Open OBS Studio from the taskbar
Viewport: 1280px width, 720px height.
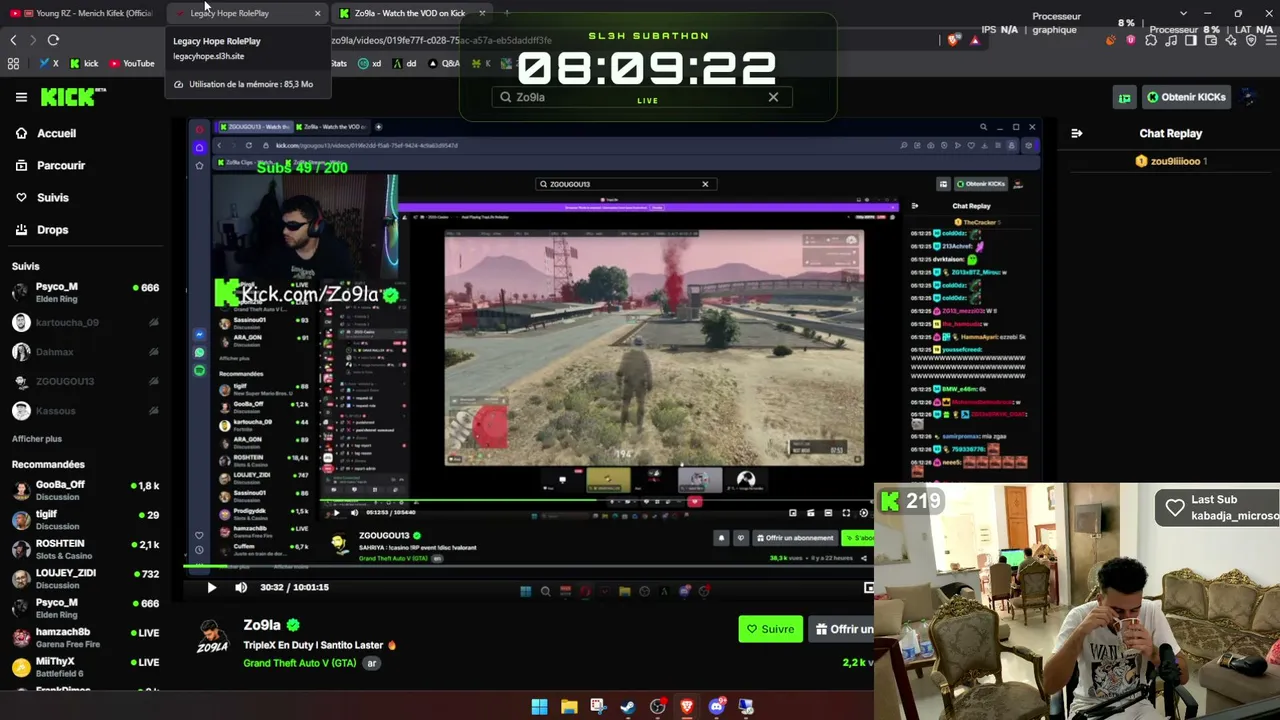click(657, 707)
